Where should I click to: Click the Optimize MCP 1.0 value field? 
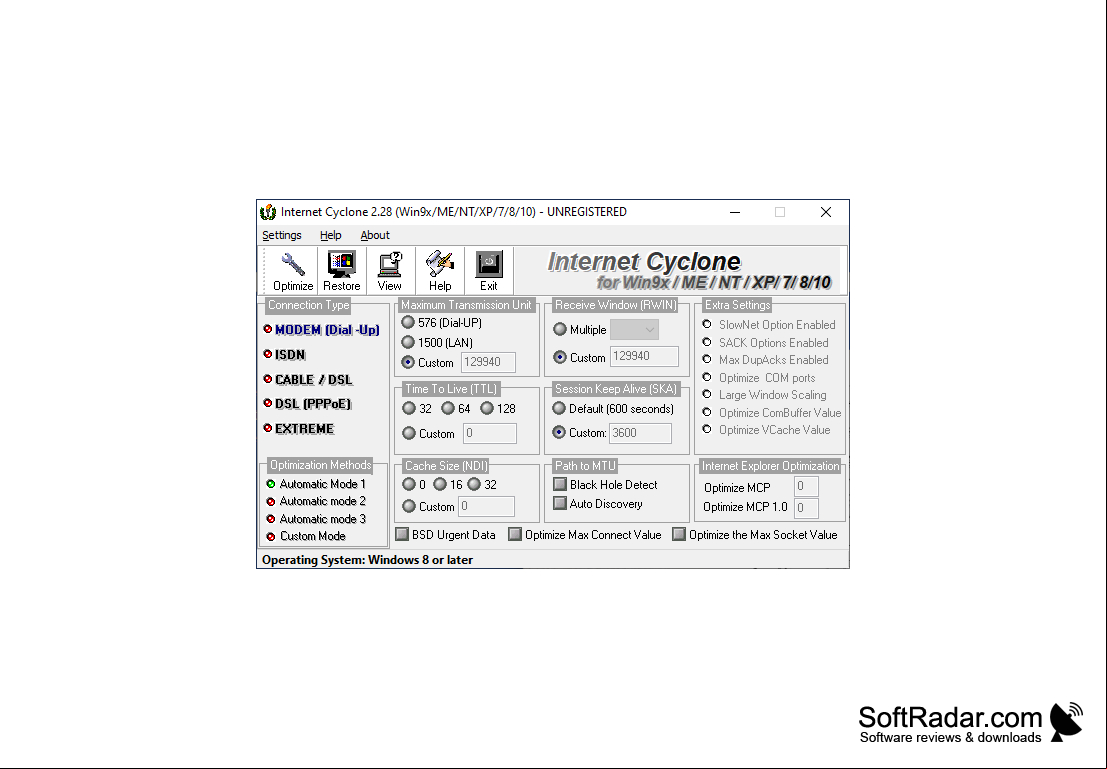[806, 508]
